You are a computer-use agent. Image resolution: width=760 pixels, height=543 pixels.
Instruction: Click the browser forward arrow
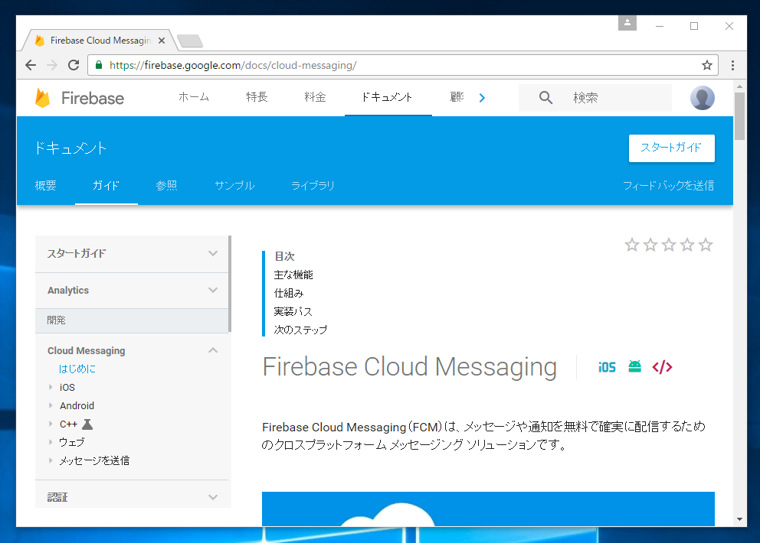pyautogui.click(x=52, y=65)
